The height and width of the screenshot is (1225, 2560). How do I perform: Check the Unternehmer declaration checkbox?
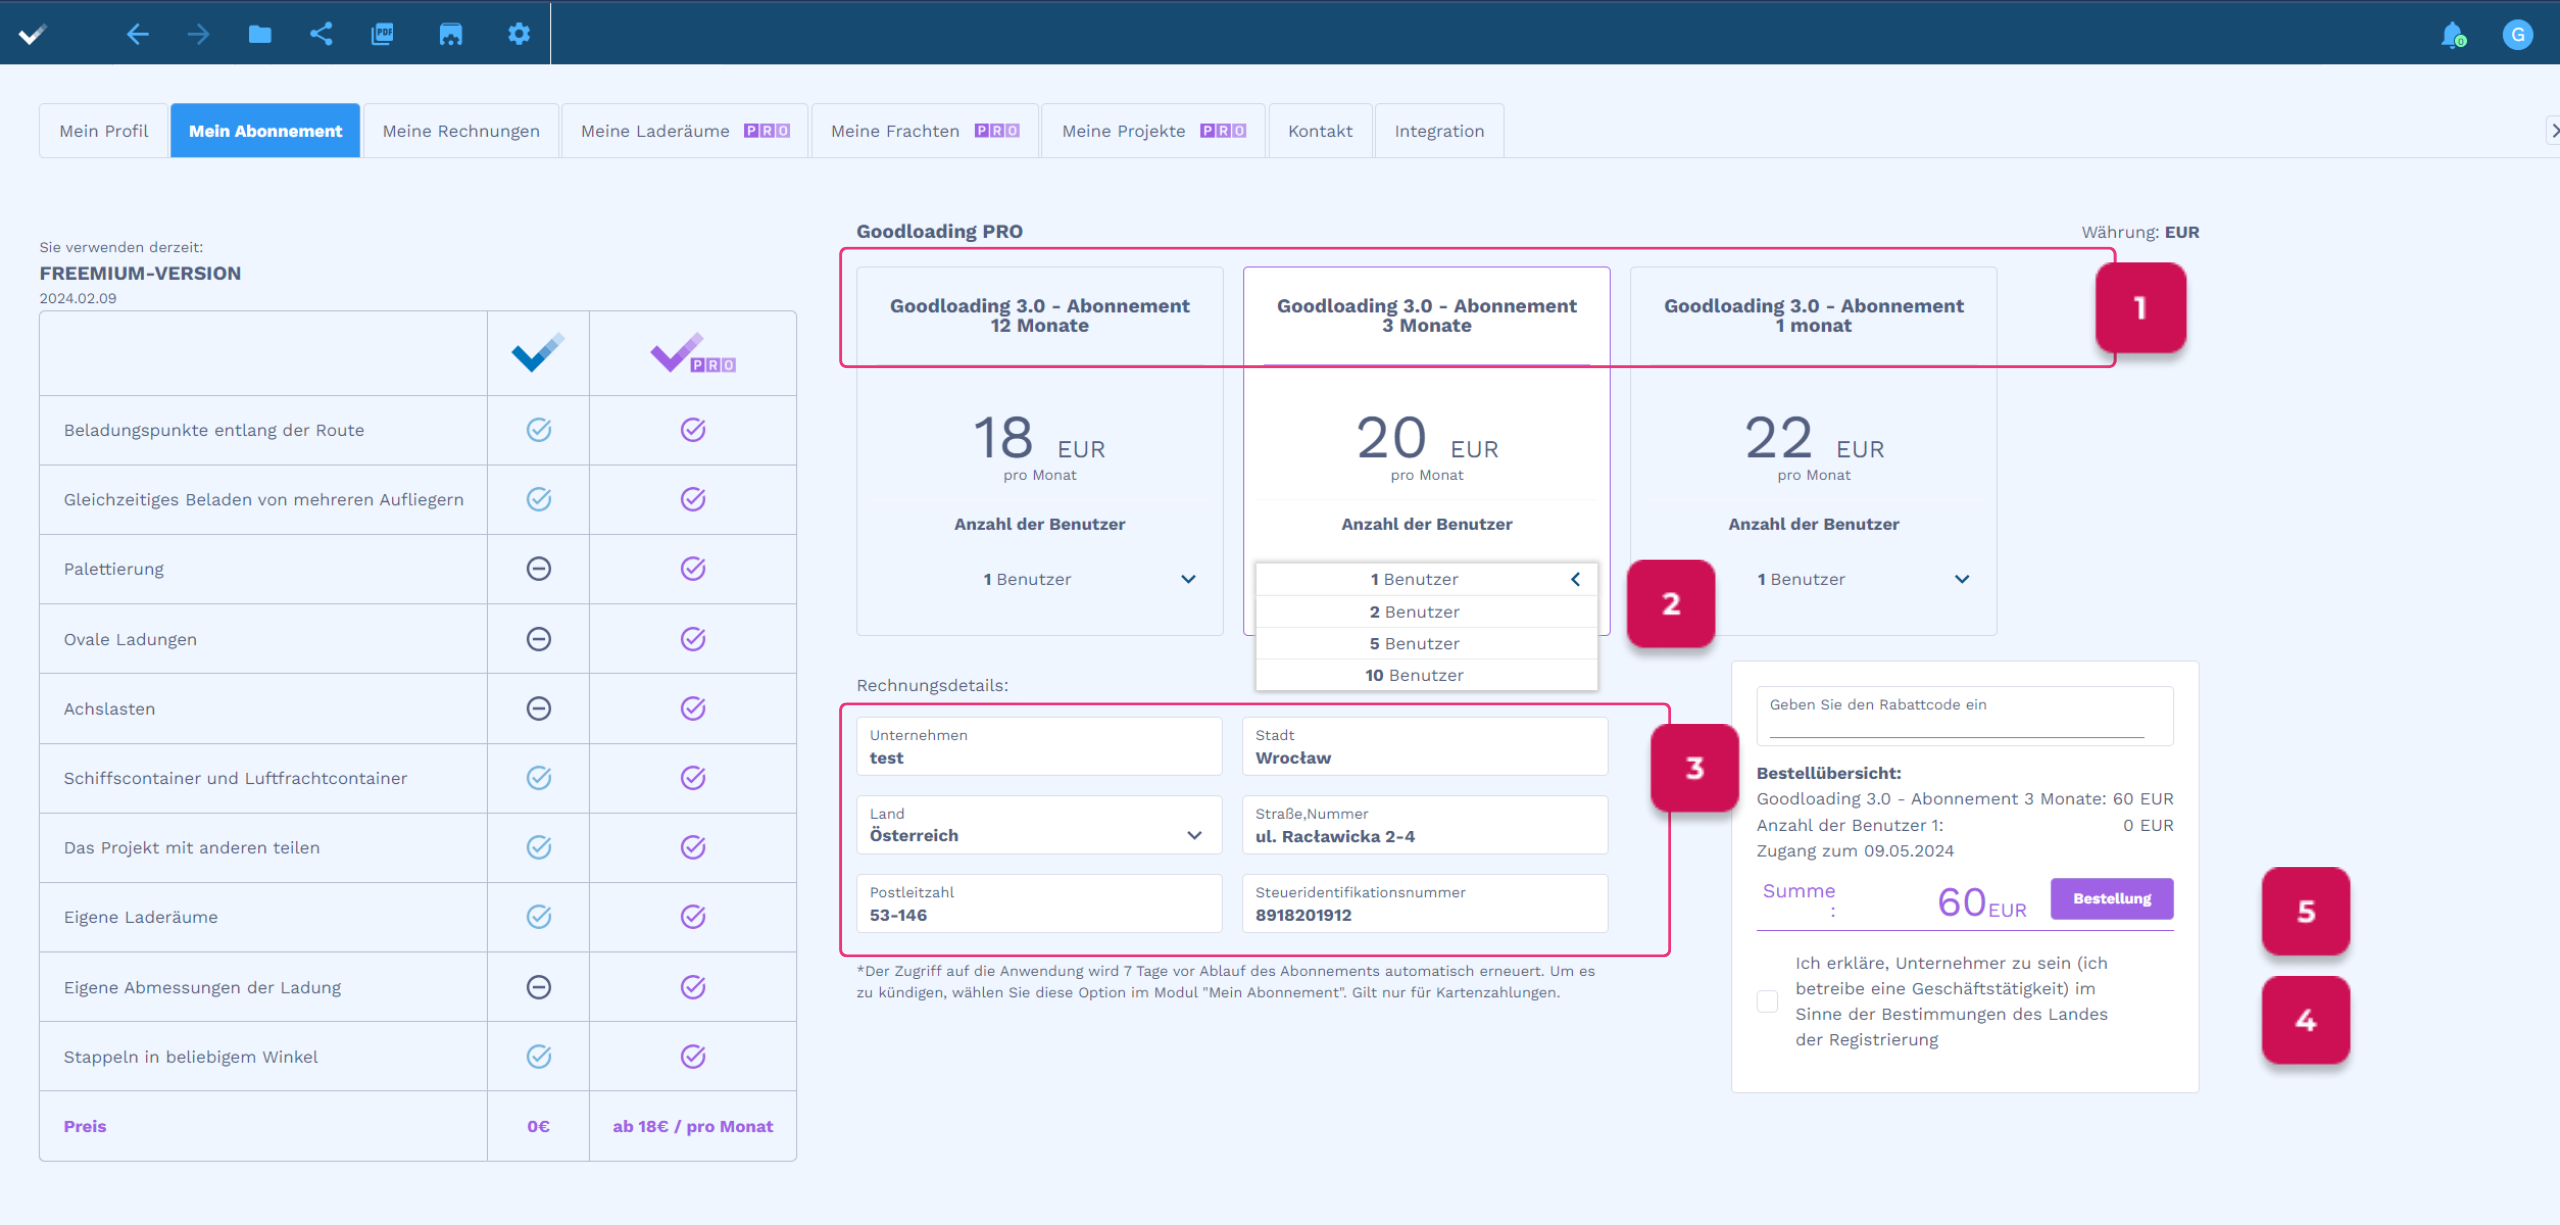click(x=1768, y=1001)
